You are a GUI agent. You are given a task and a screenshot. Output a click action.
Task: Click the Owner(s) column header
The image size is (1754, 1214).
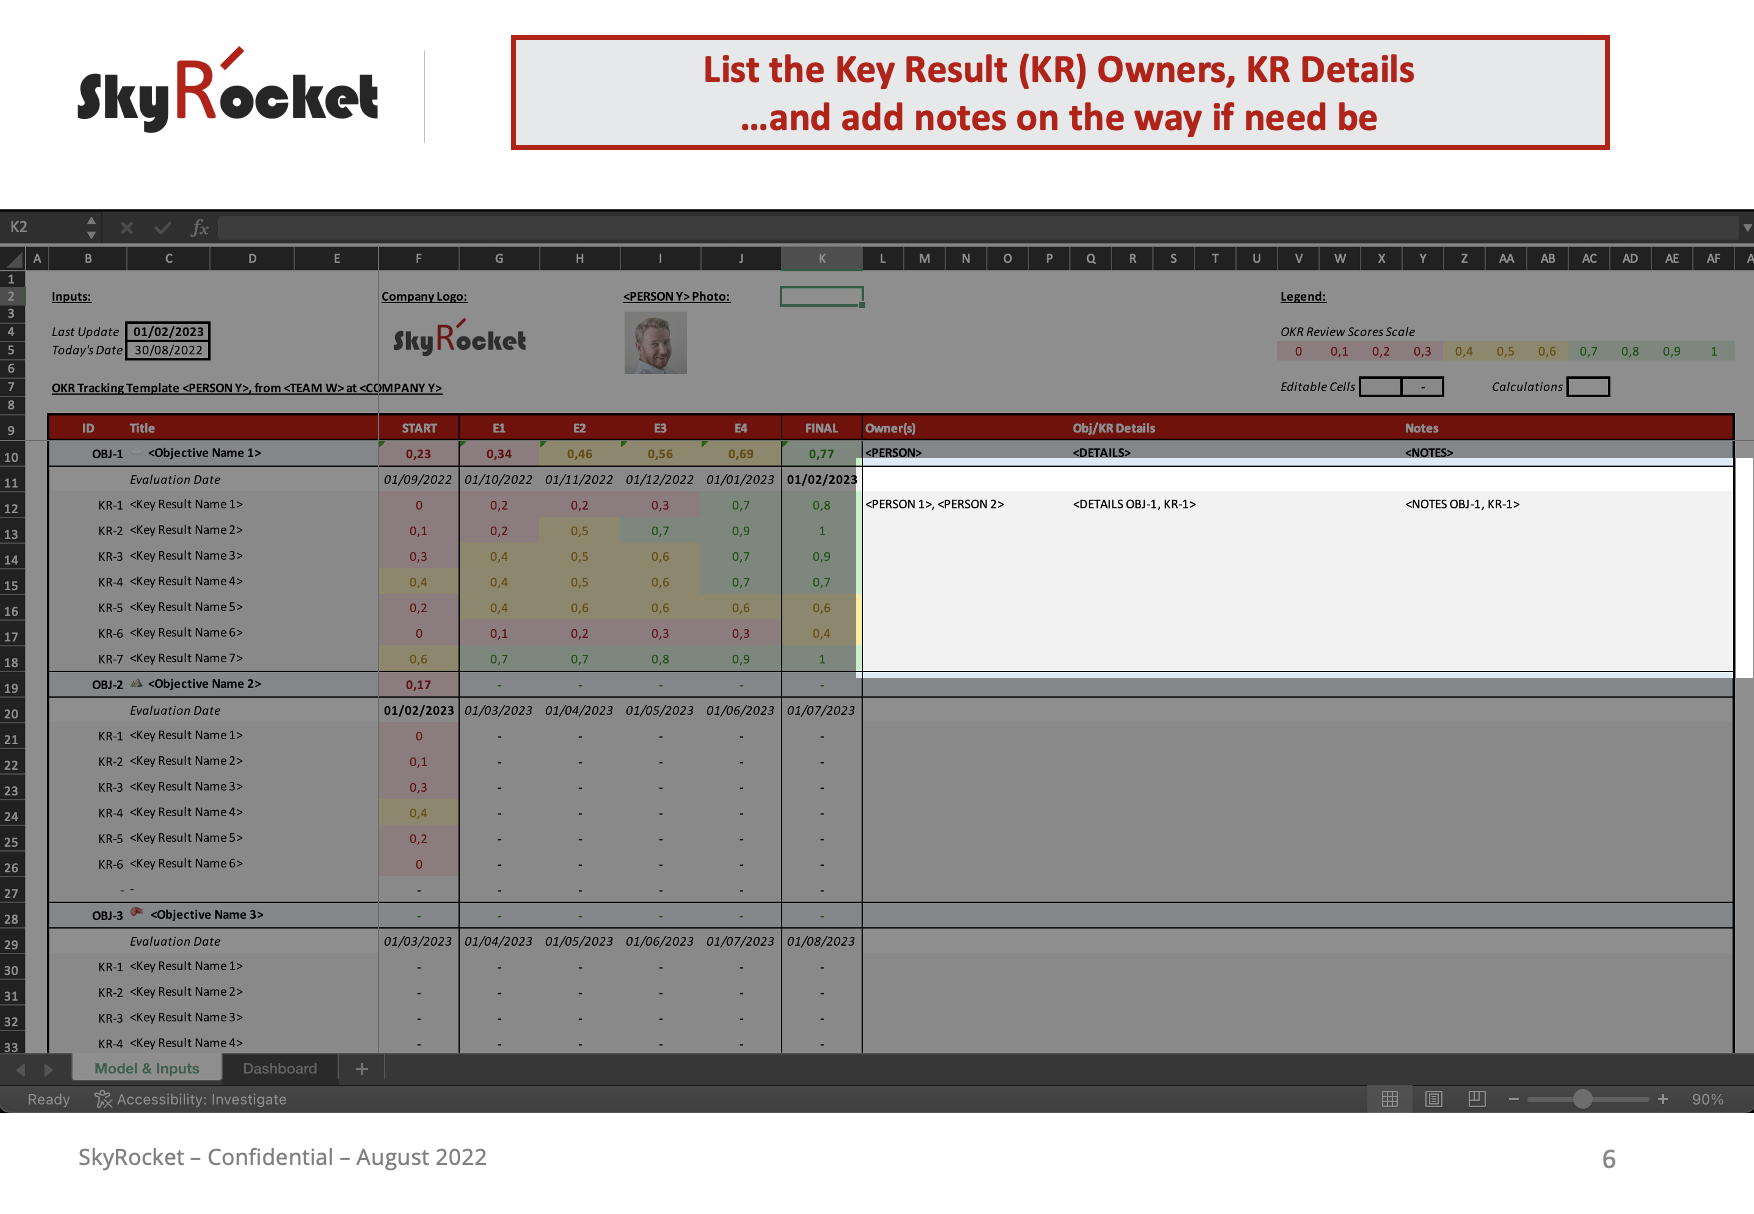pyautogui.click(x=890, y=428)
